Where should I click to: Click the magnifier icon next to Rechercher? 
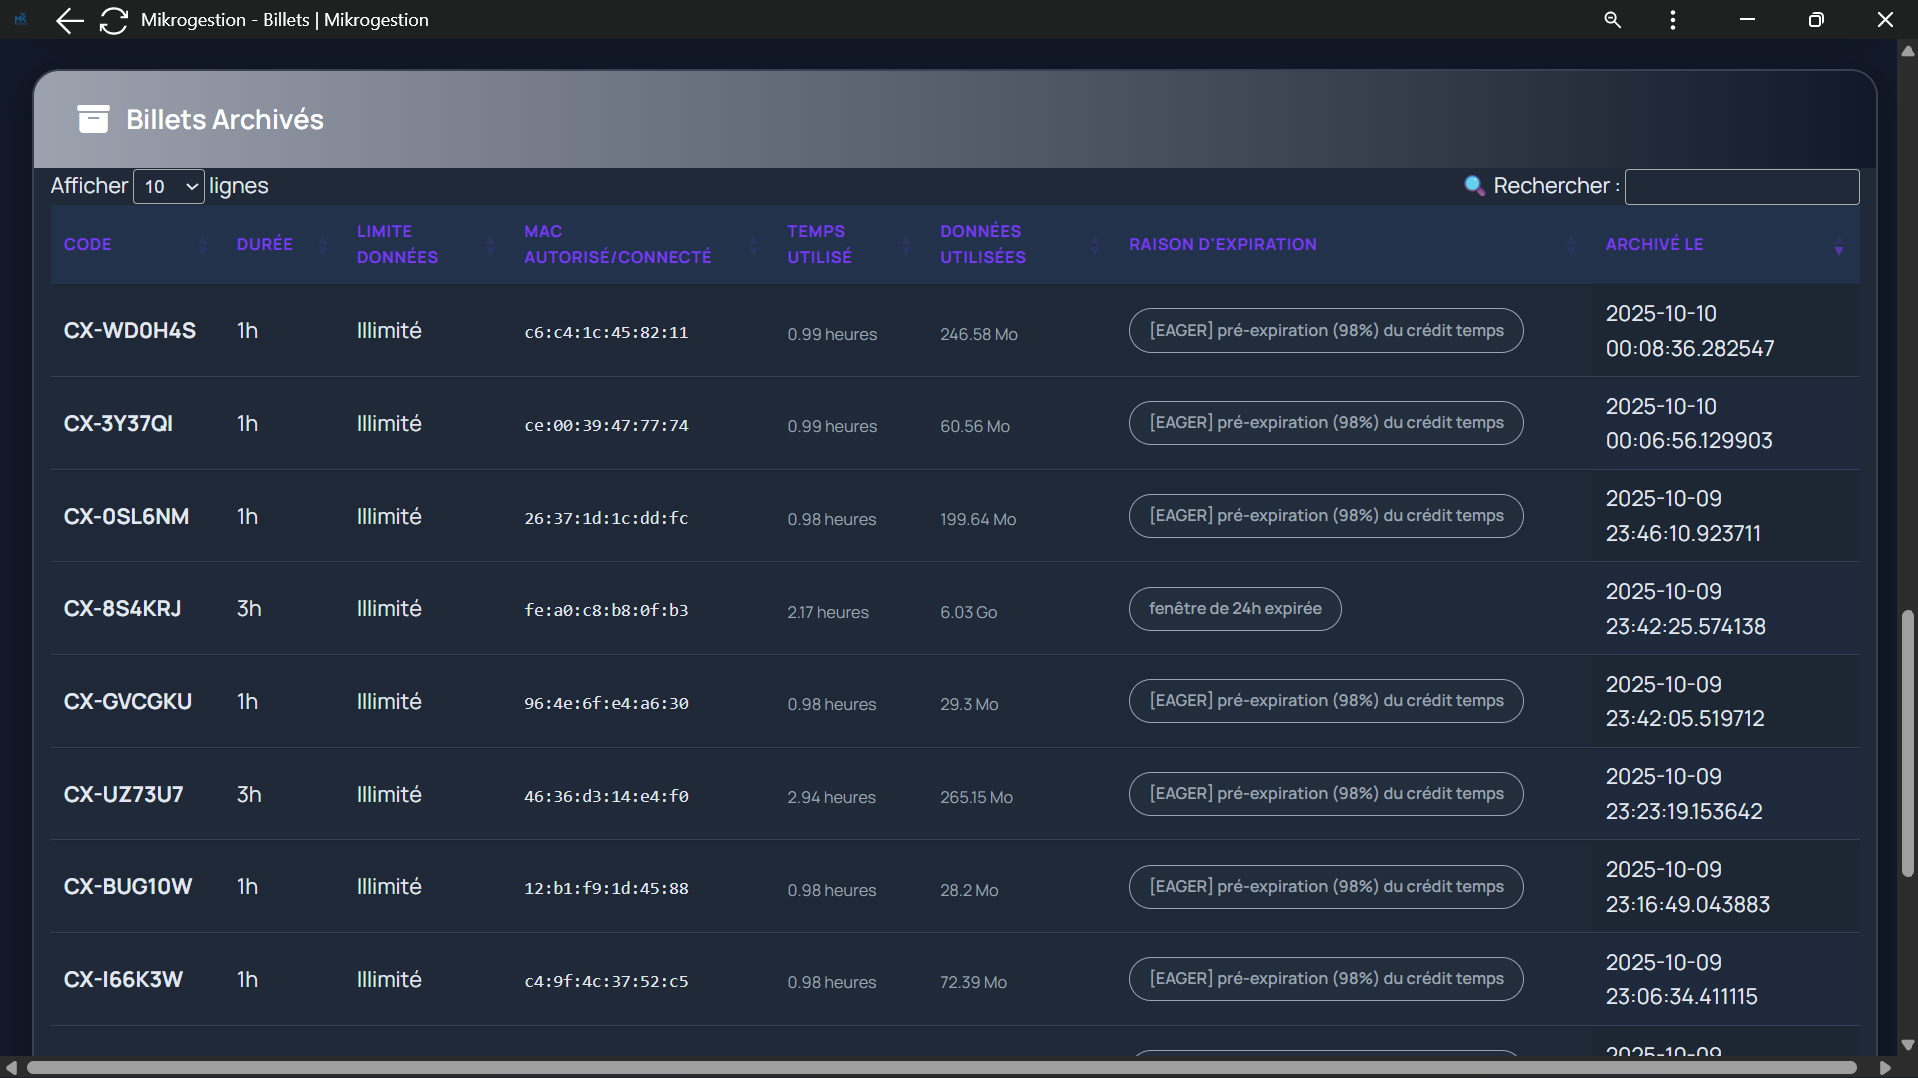pyautogui.click(x=1474, y=185)
